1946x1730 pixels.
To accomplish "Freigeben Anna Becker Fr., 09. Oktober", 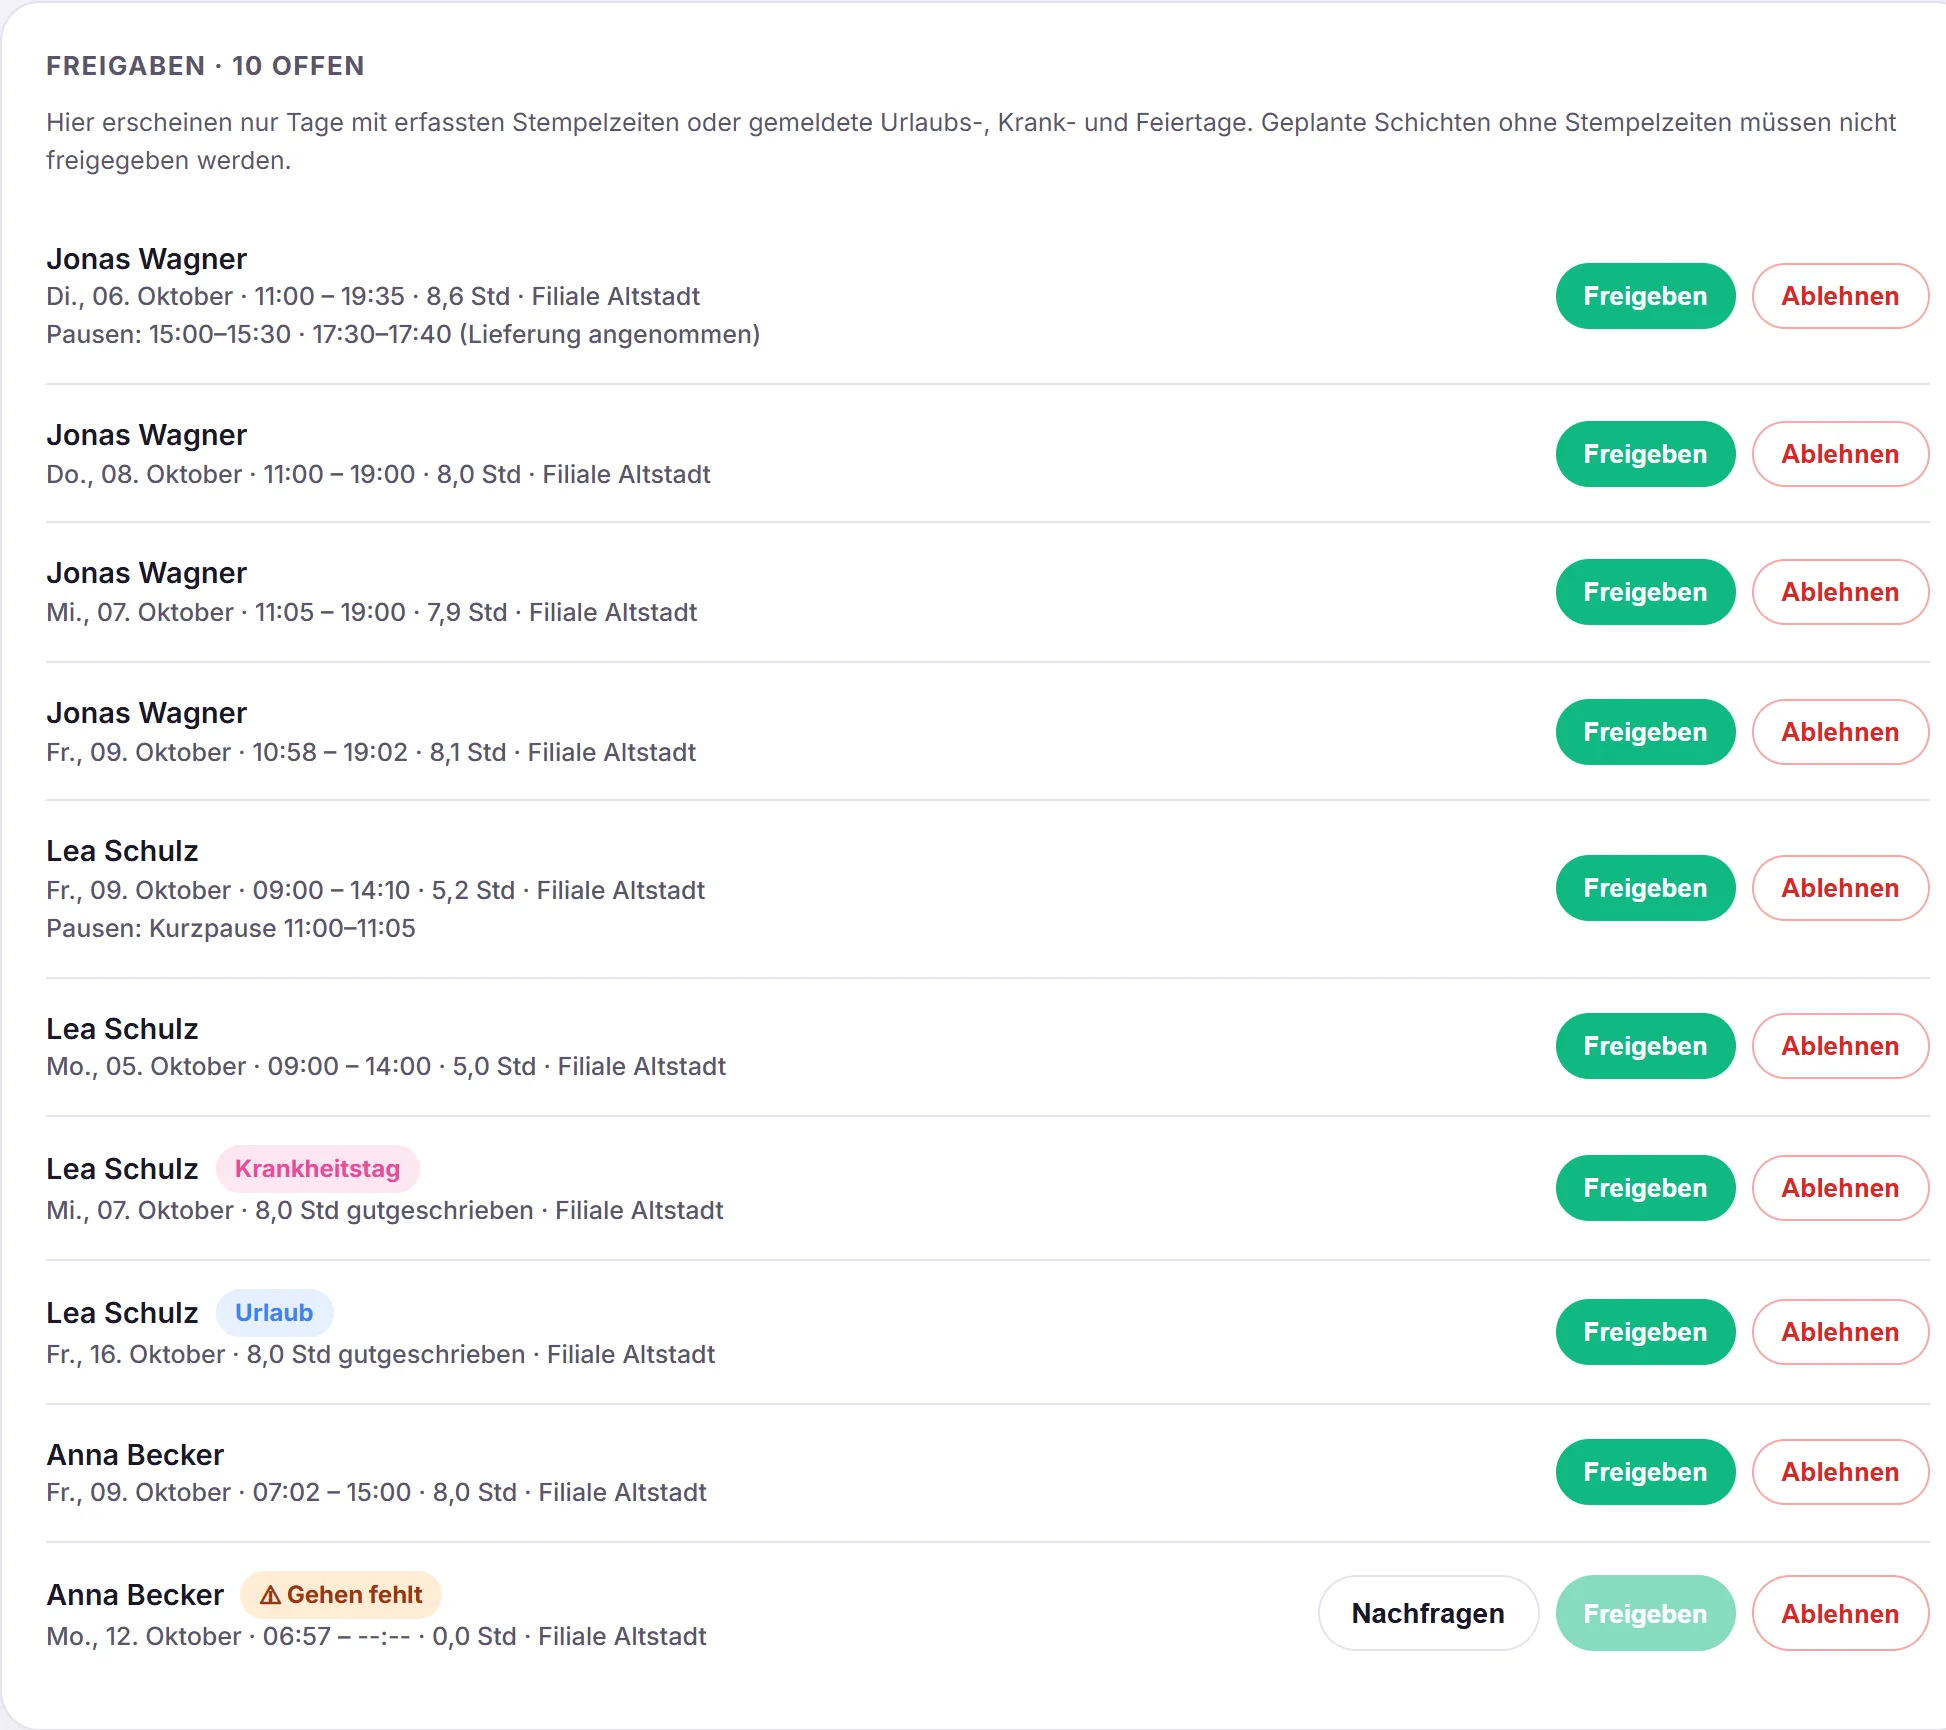I will pos(1645,1472).
